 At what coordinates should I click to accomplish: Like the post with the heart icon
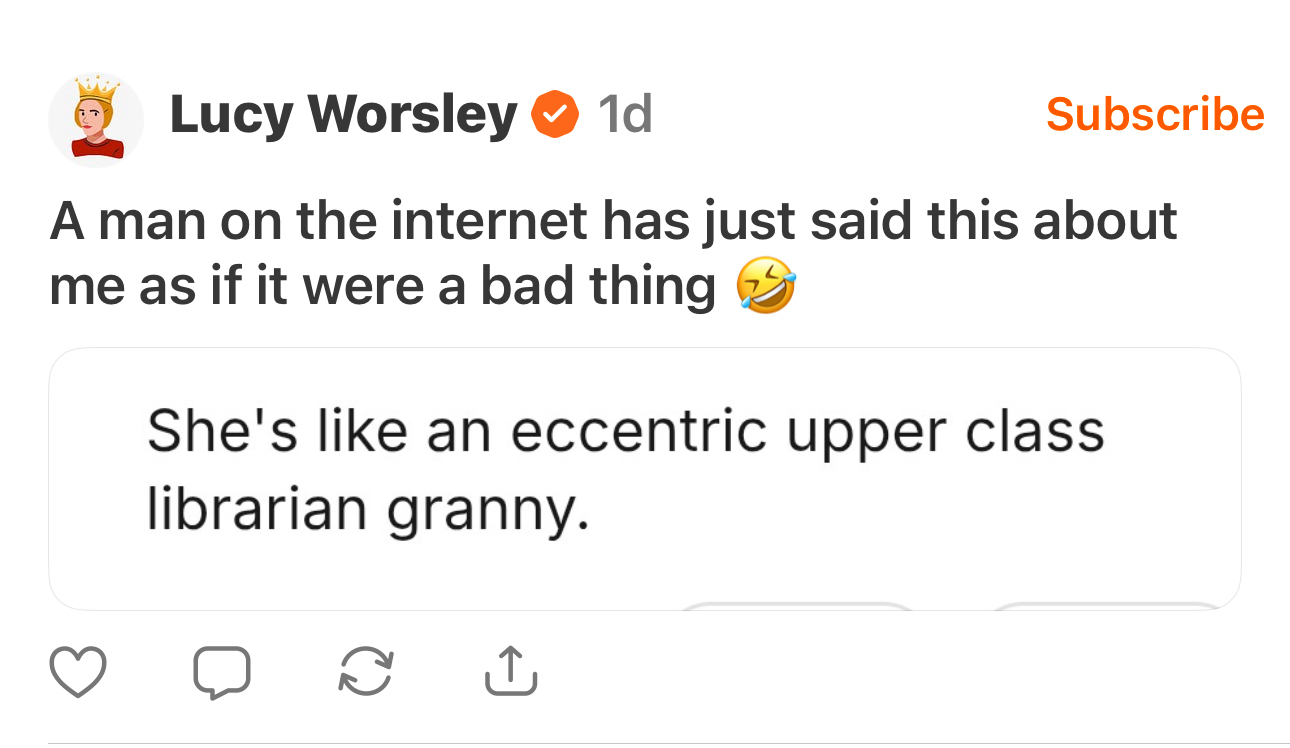77,672
